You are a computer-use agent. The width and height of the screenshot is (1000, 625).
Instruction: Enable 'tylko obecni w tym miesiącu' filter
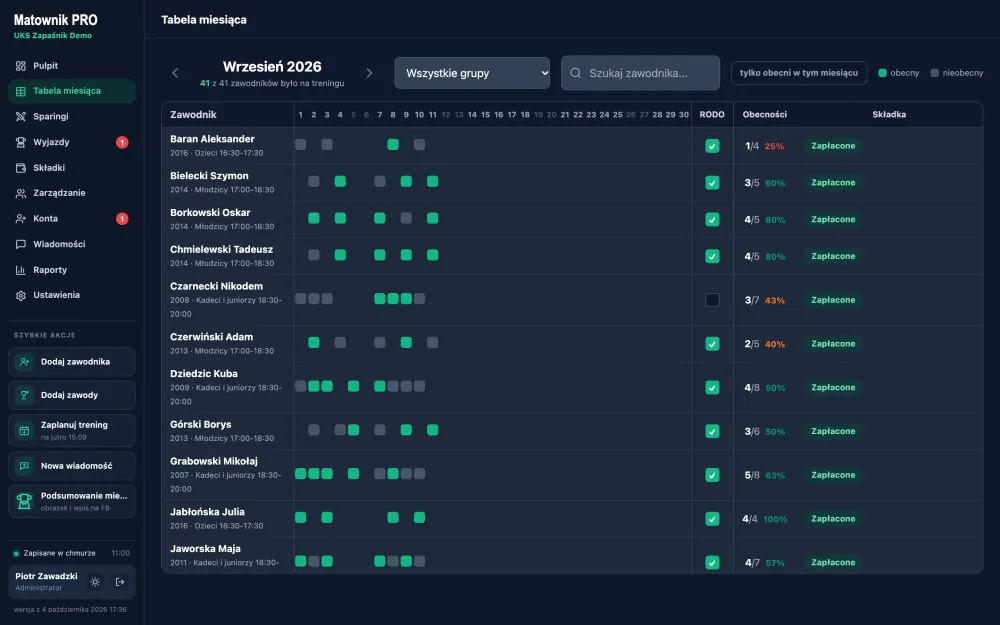click(x=798, y=73)
